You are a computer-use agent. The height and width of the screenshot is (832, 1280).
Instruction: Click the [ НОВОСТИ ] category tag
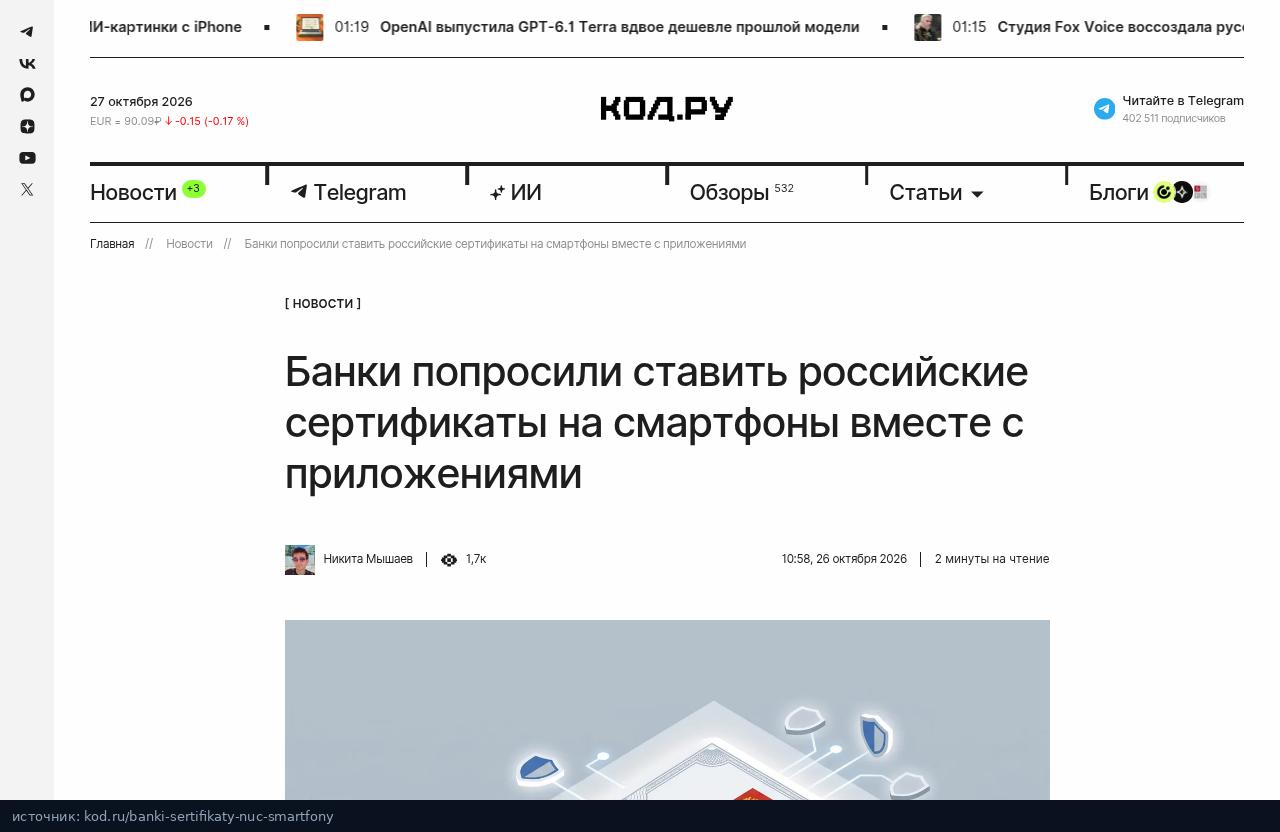coord(323,304)
